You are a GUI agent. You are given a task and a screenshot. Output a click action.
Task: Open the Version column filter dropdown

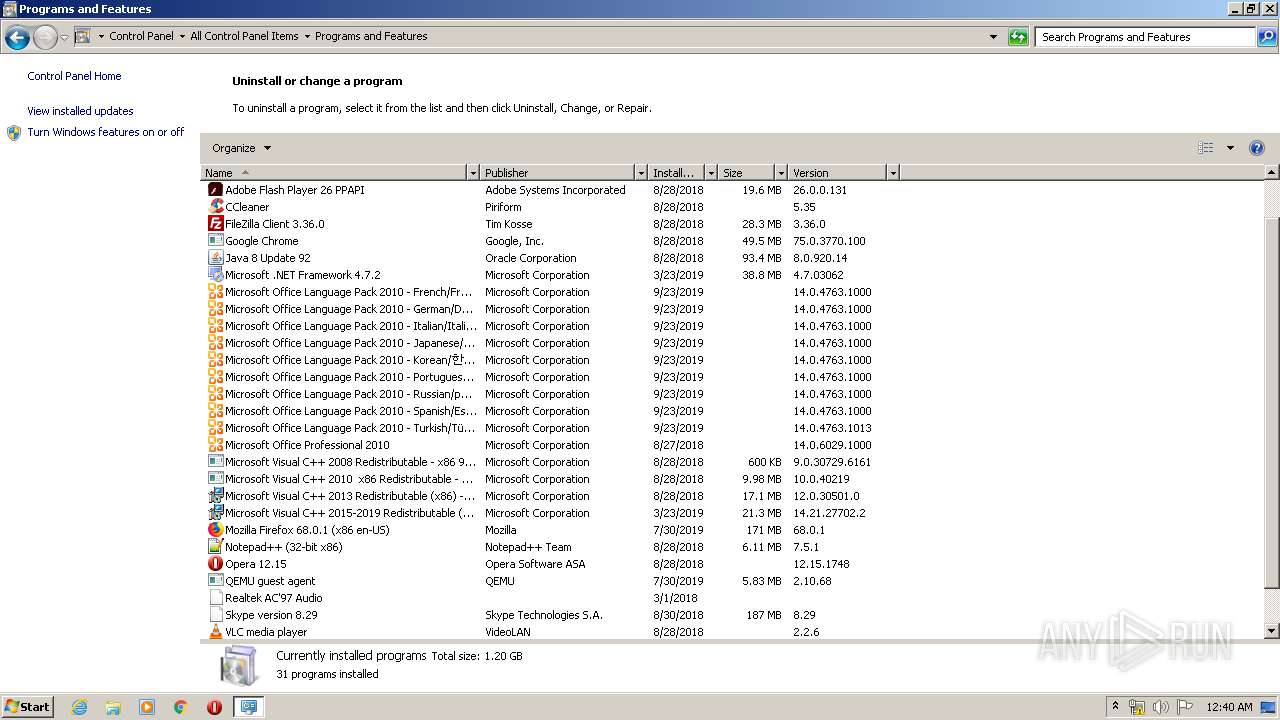(893, 173)
